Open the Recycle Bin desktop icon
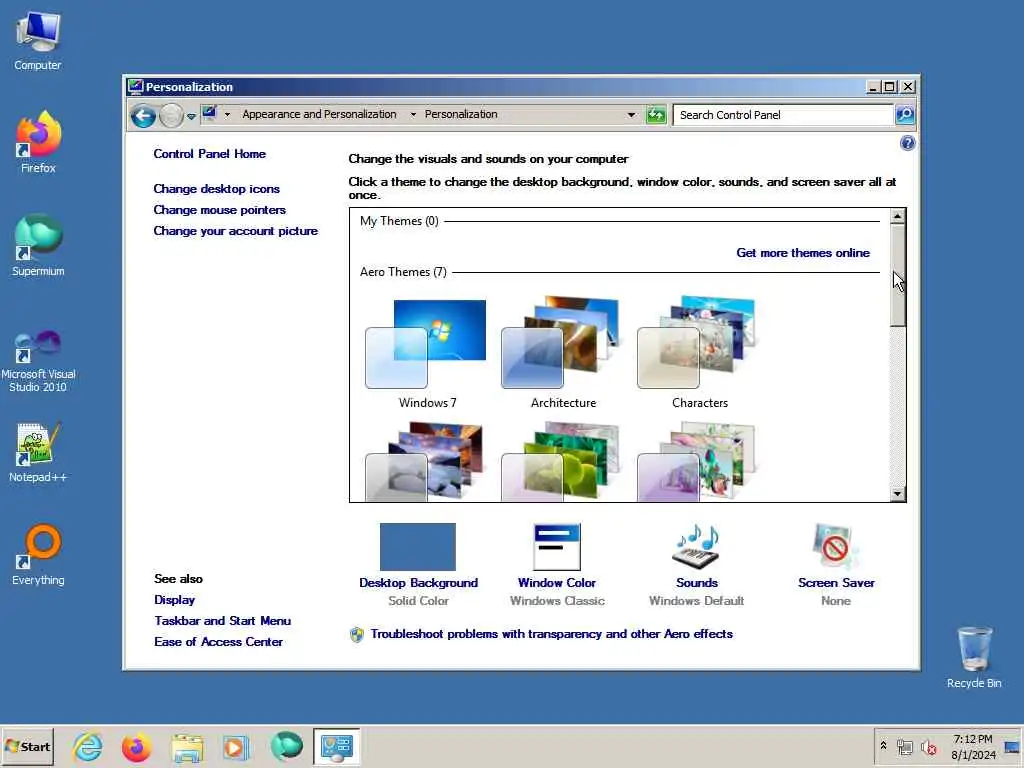Image resolution: width=1024 pixels, height=768 pixels. (974, 657)
